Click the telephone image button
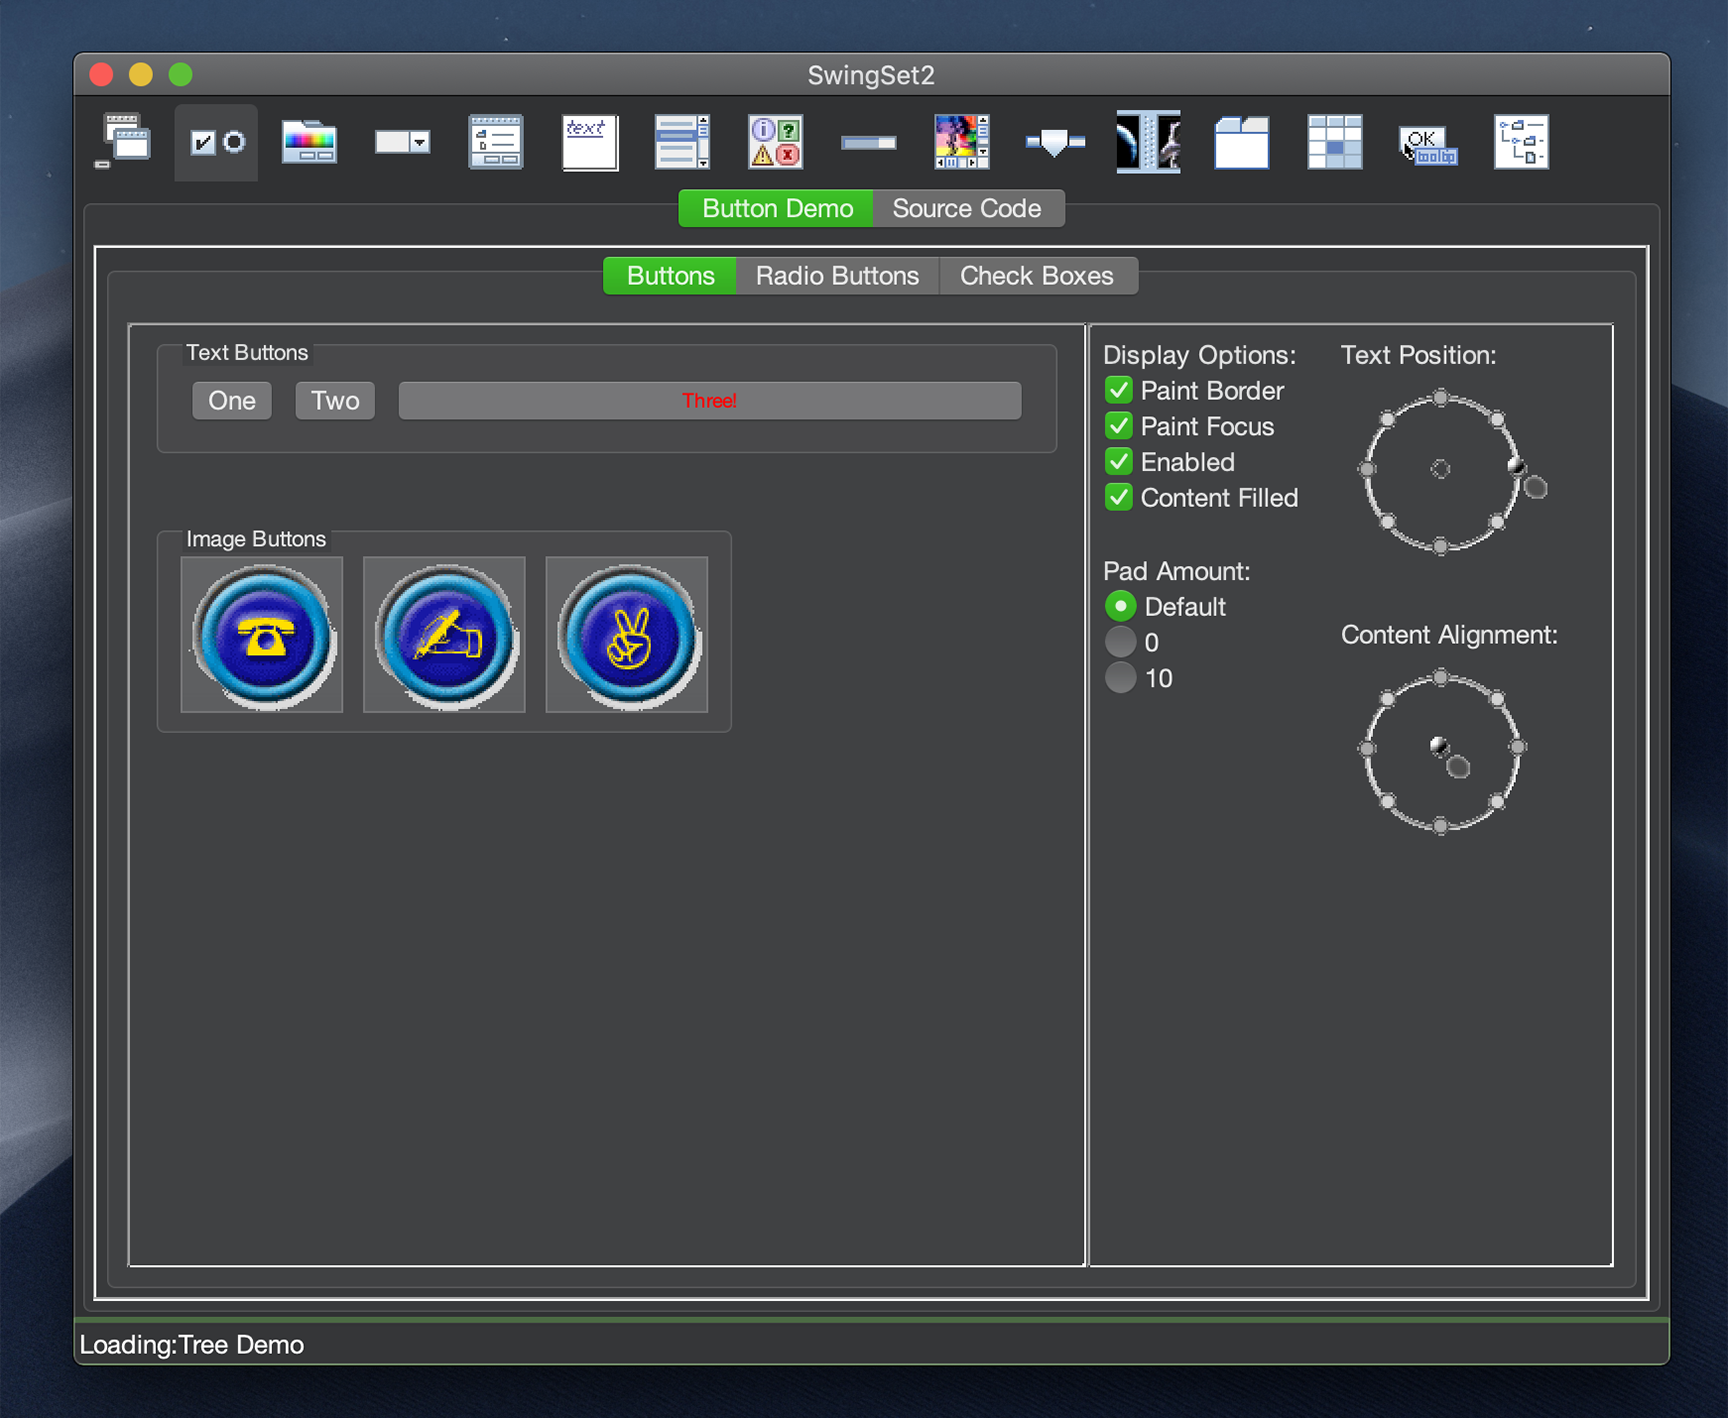 262,635
